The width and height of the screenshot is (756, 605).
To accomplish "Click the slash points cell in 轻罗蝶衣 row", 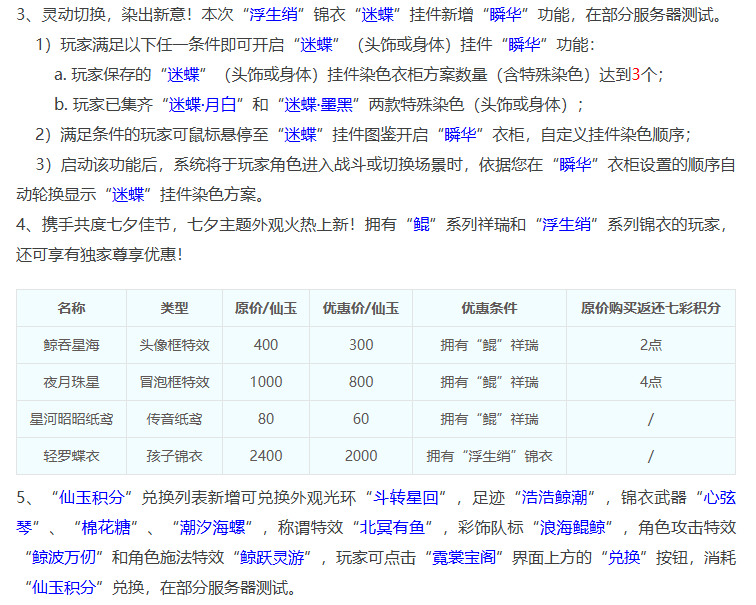I will [x=651, y=456].
